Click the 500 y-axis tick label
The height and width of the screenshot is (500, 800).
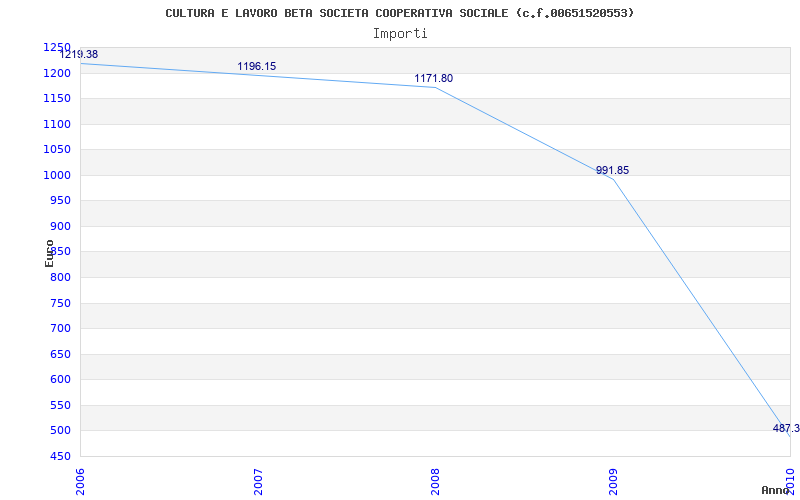tap(60, 431)
